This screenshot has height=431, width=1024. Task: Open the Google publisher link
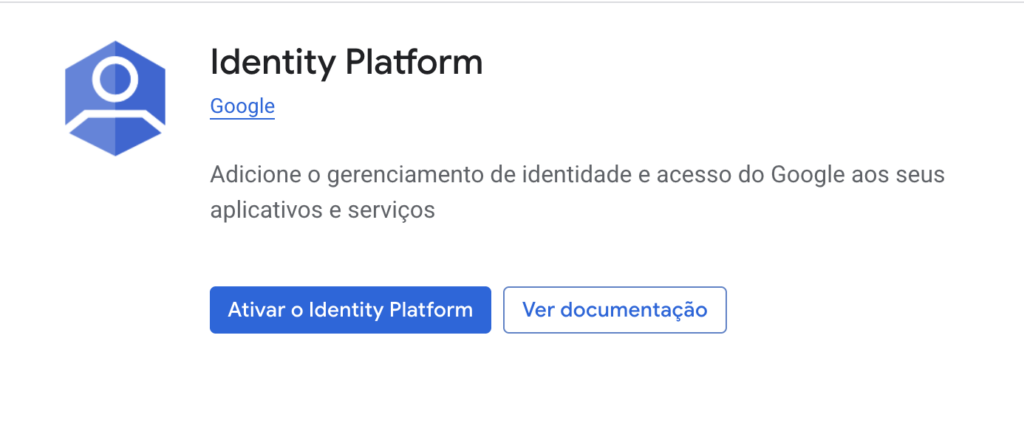point(242,106)
